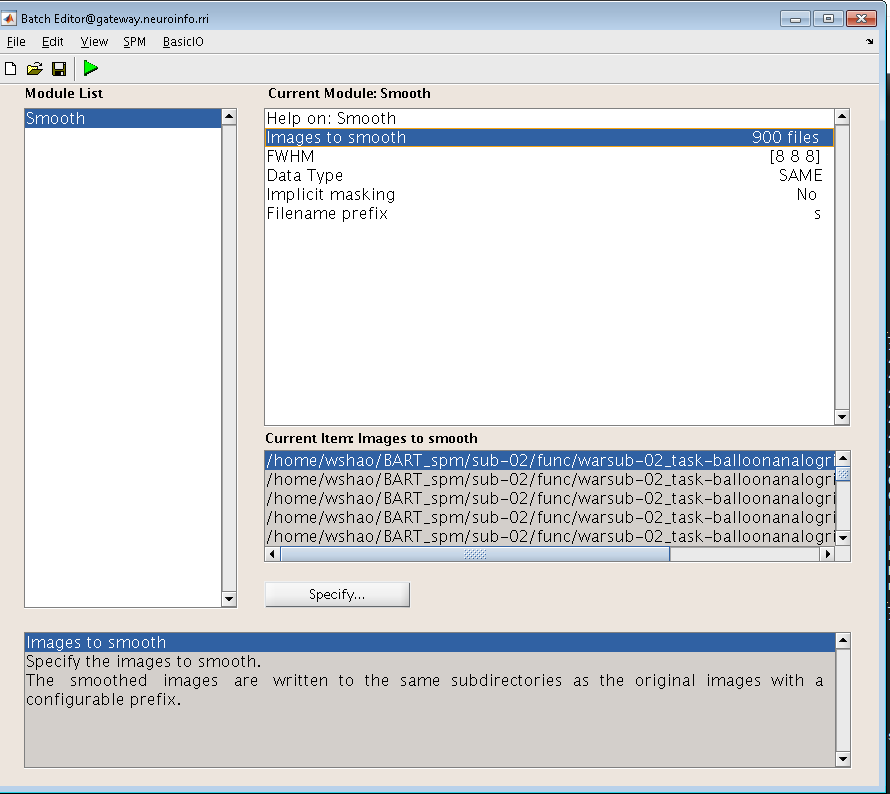Click the horizontal scrollbar thumb under file list
The width and height of the screenshot is (890, 794).
(x=475, y=554)
